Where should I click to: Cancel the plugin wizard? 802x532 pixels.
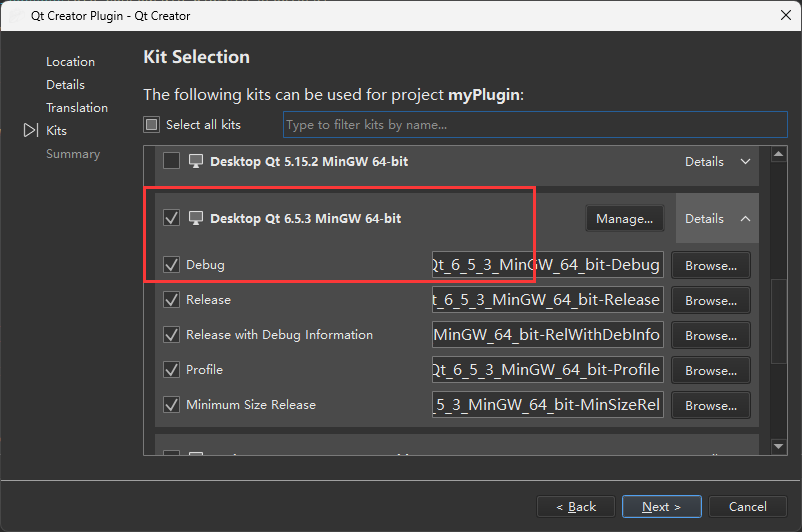click(747, 506)
